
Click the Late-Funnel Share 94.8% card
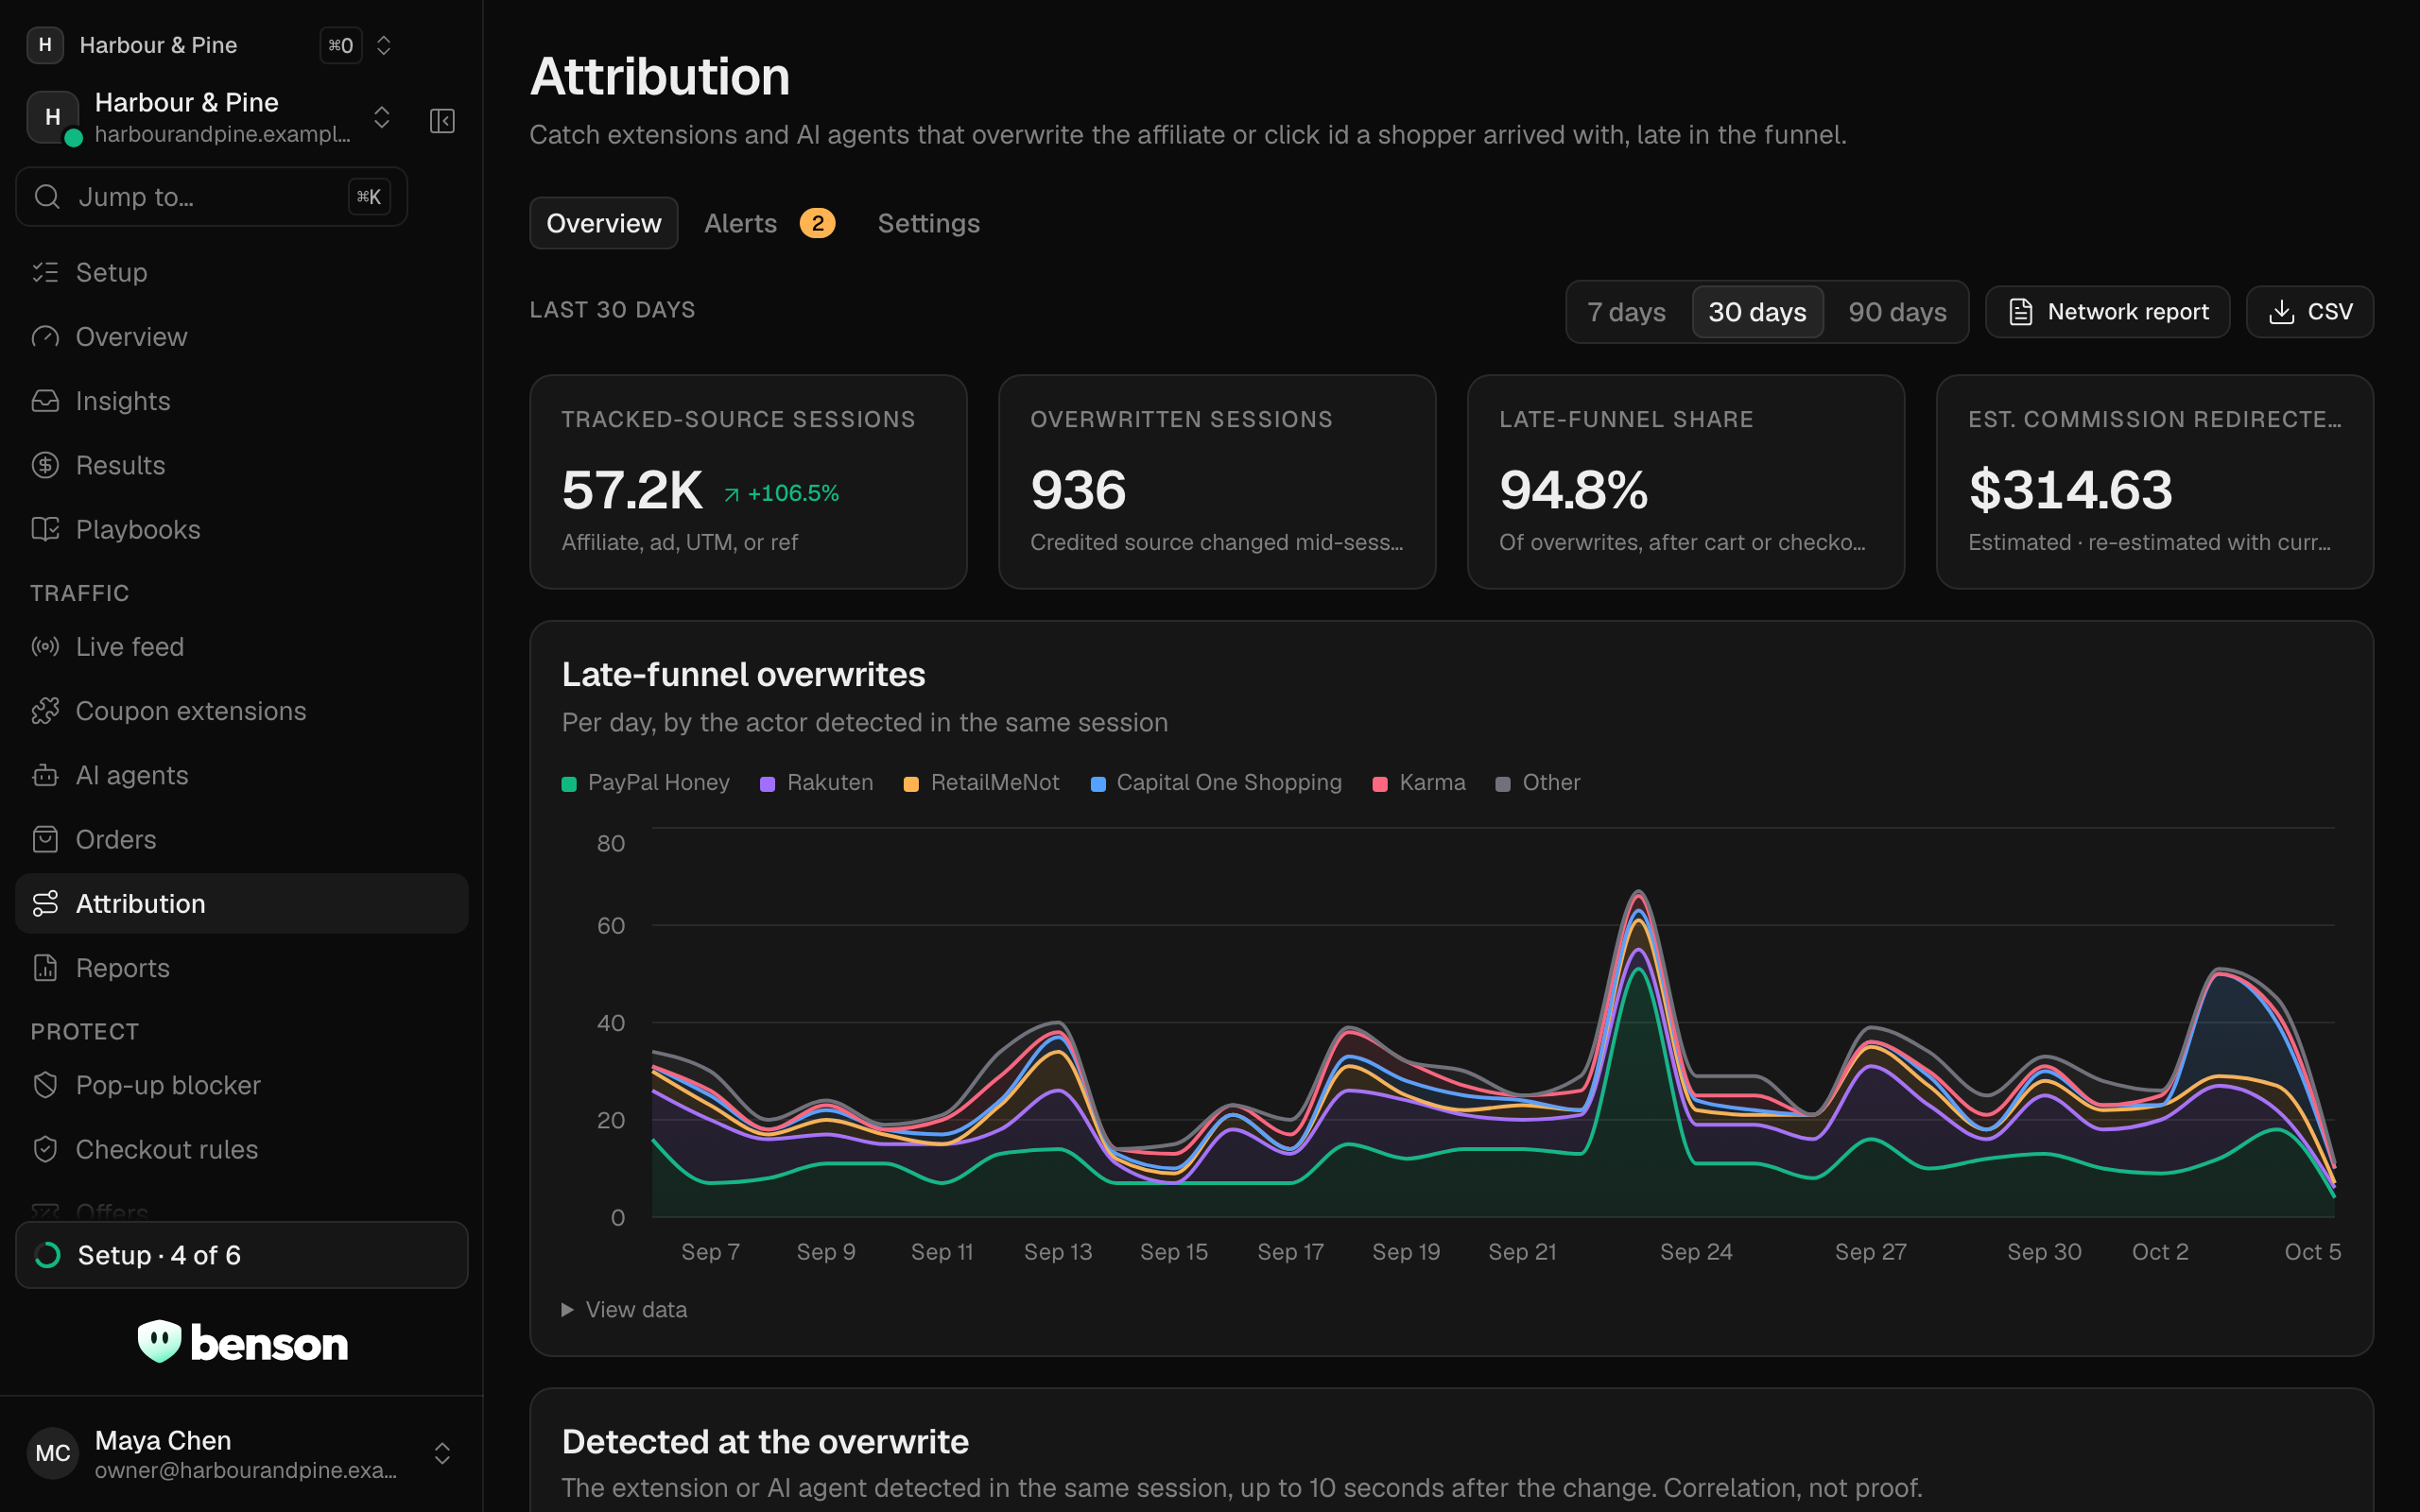point(1686,482)
